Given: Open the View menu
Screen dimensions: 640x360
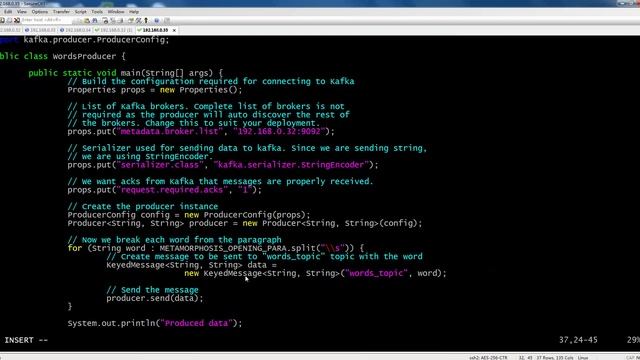Looking at the screenshot, I should 22,12.
